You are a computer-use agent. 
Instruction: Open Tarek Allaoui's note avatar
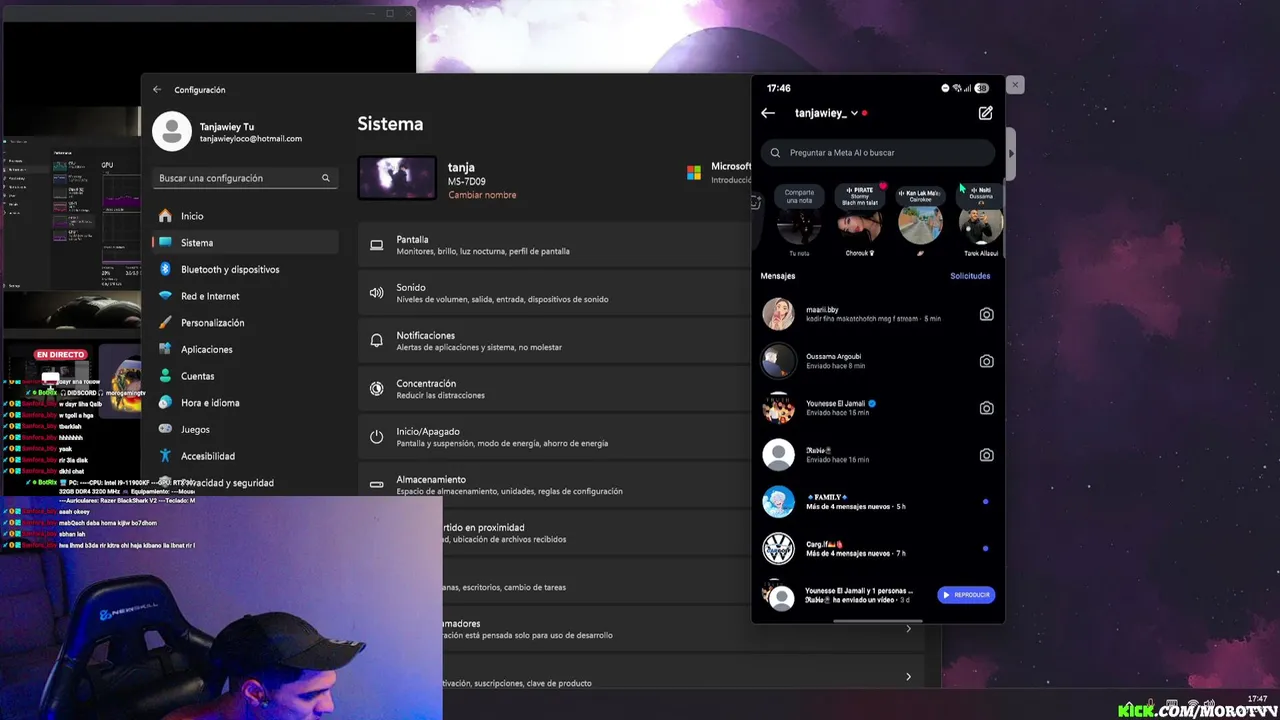click(x=980, y=224)
